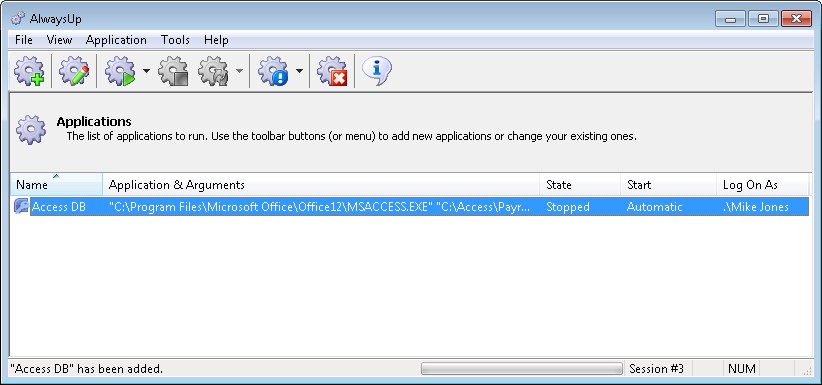Close the AlwaysUp window

pos(796,19)
